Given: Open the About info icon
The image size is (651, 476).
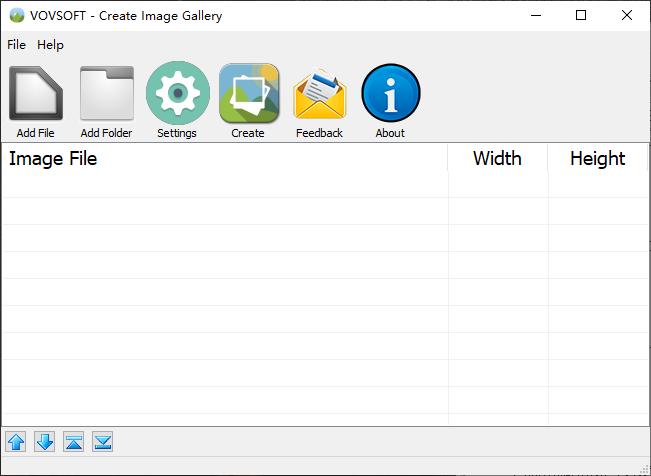Looking at the screenshot, I should (391, 93).
